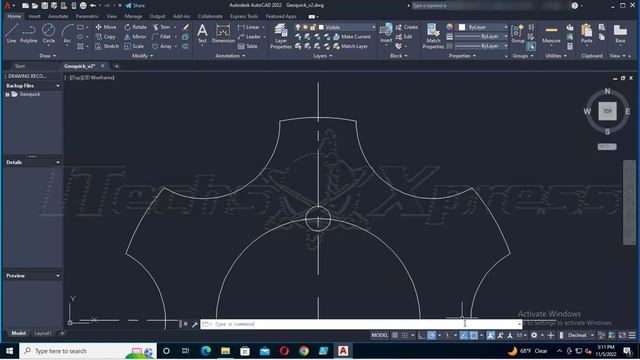Image resolution: width=640 pixels, height=360 pixels.
Task: Open the Erase pencil tool in Modify
Action: point(186,27)
